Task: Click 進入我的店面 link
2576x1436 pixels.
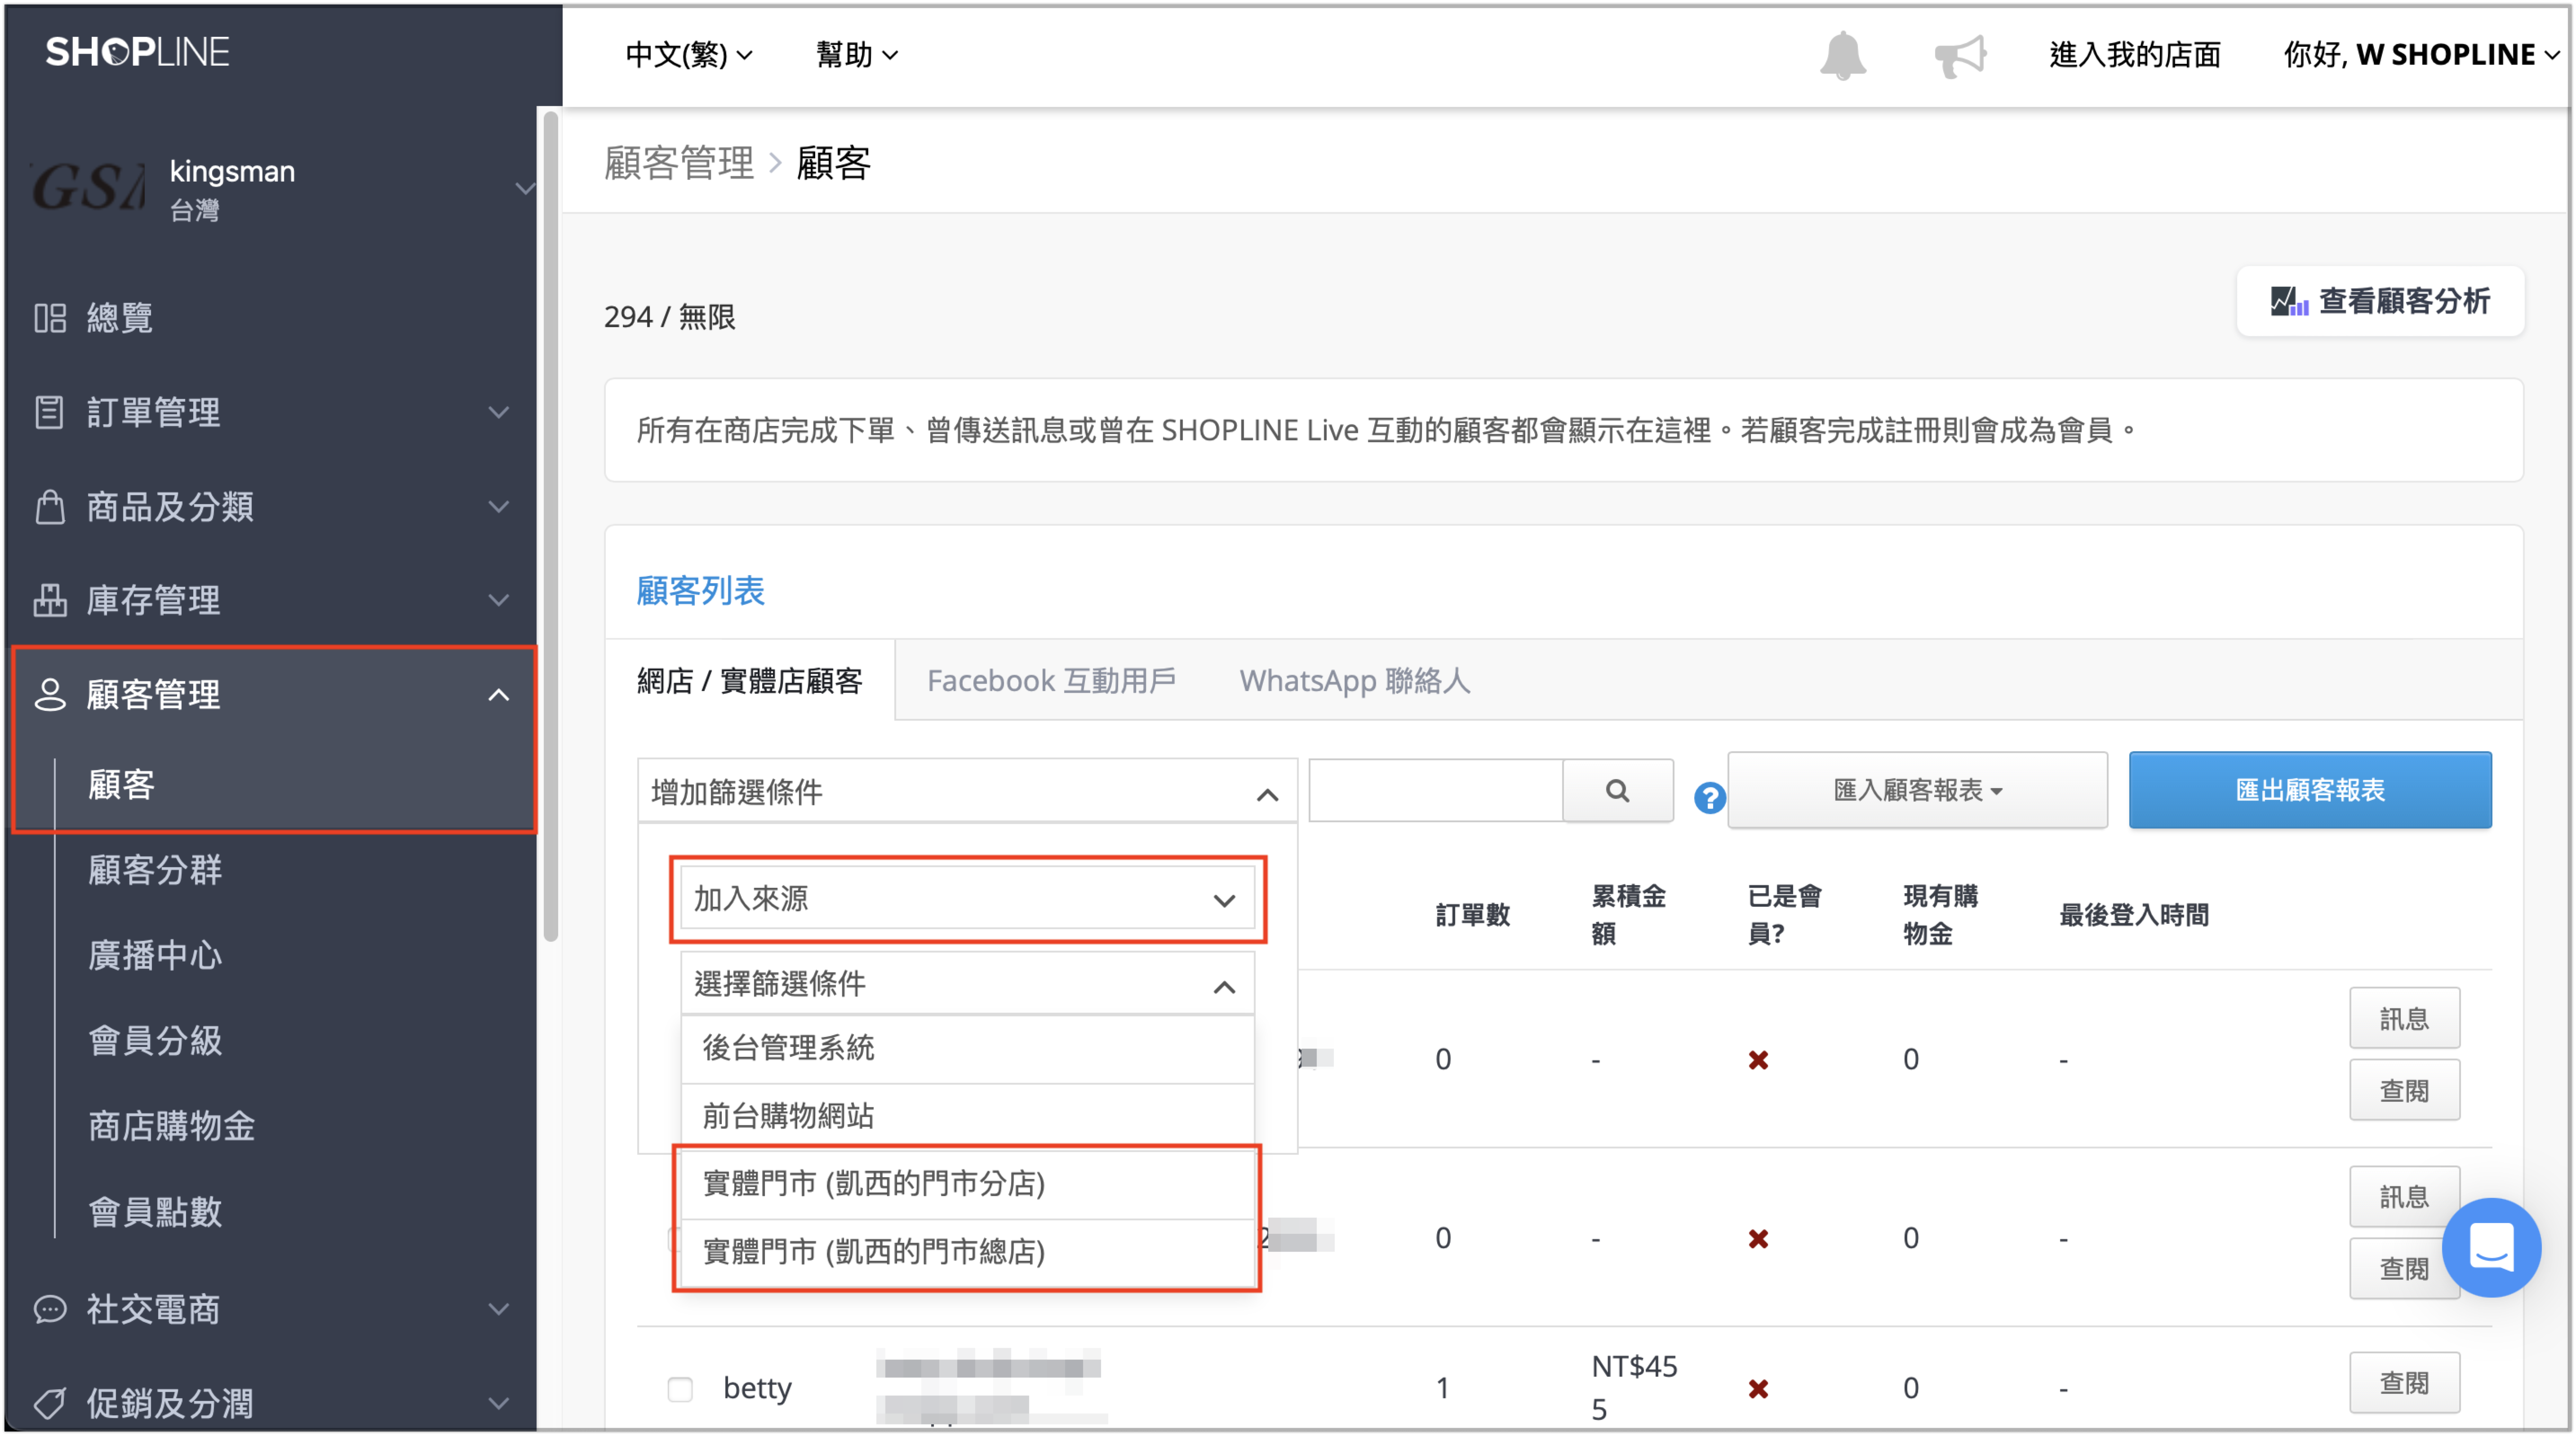Action: (2135, 54)
